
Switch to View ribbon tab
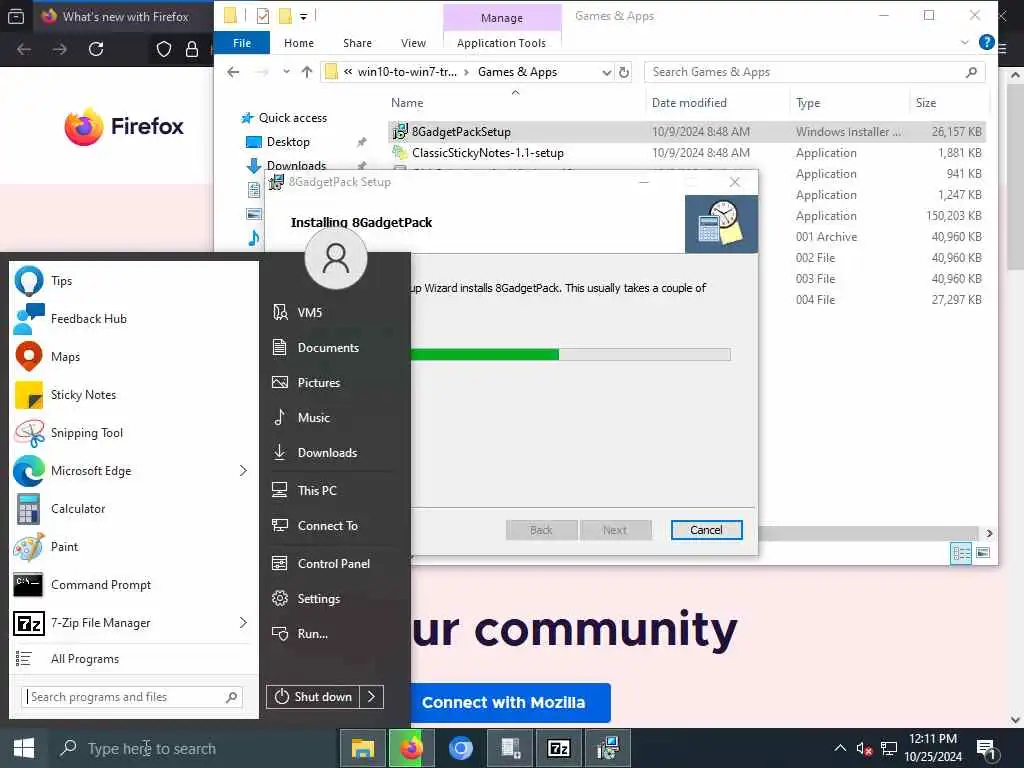413,43
